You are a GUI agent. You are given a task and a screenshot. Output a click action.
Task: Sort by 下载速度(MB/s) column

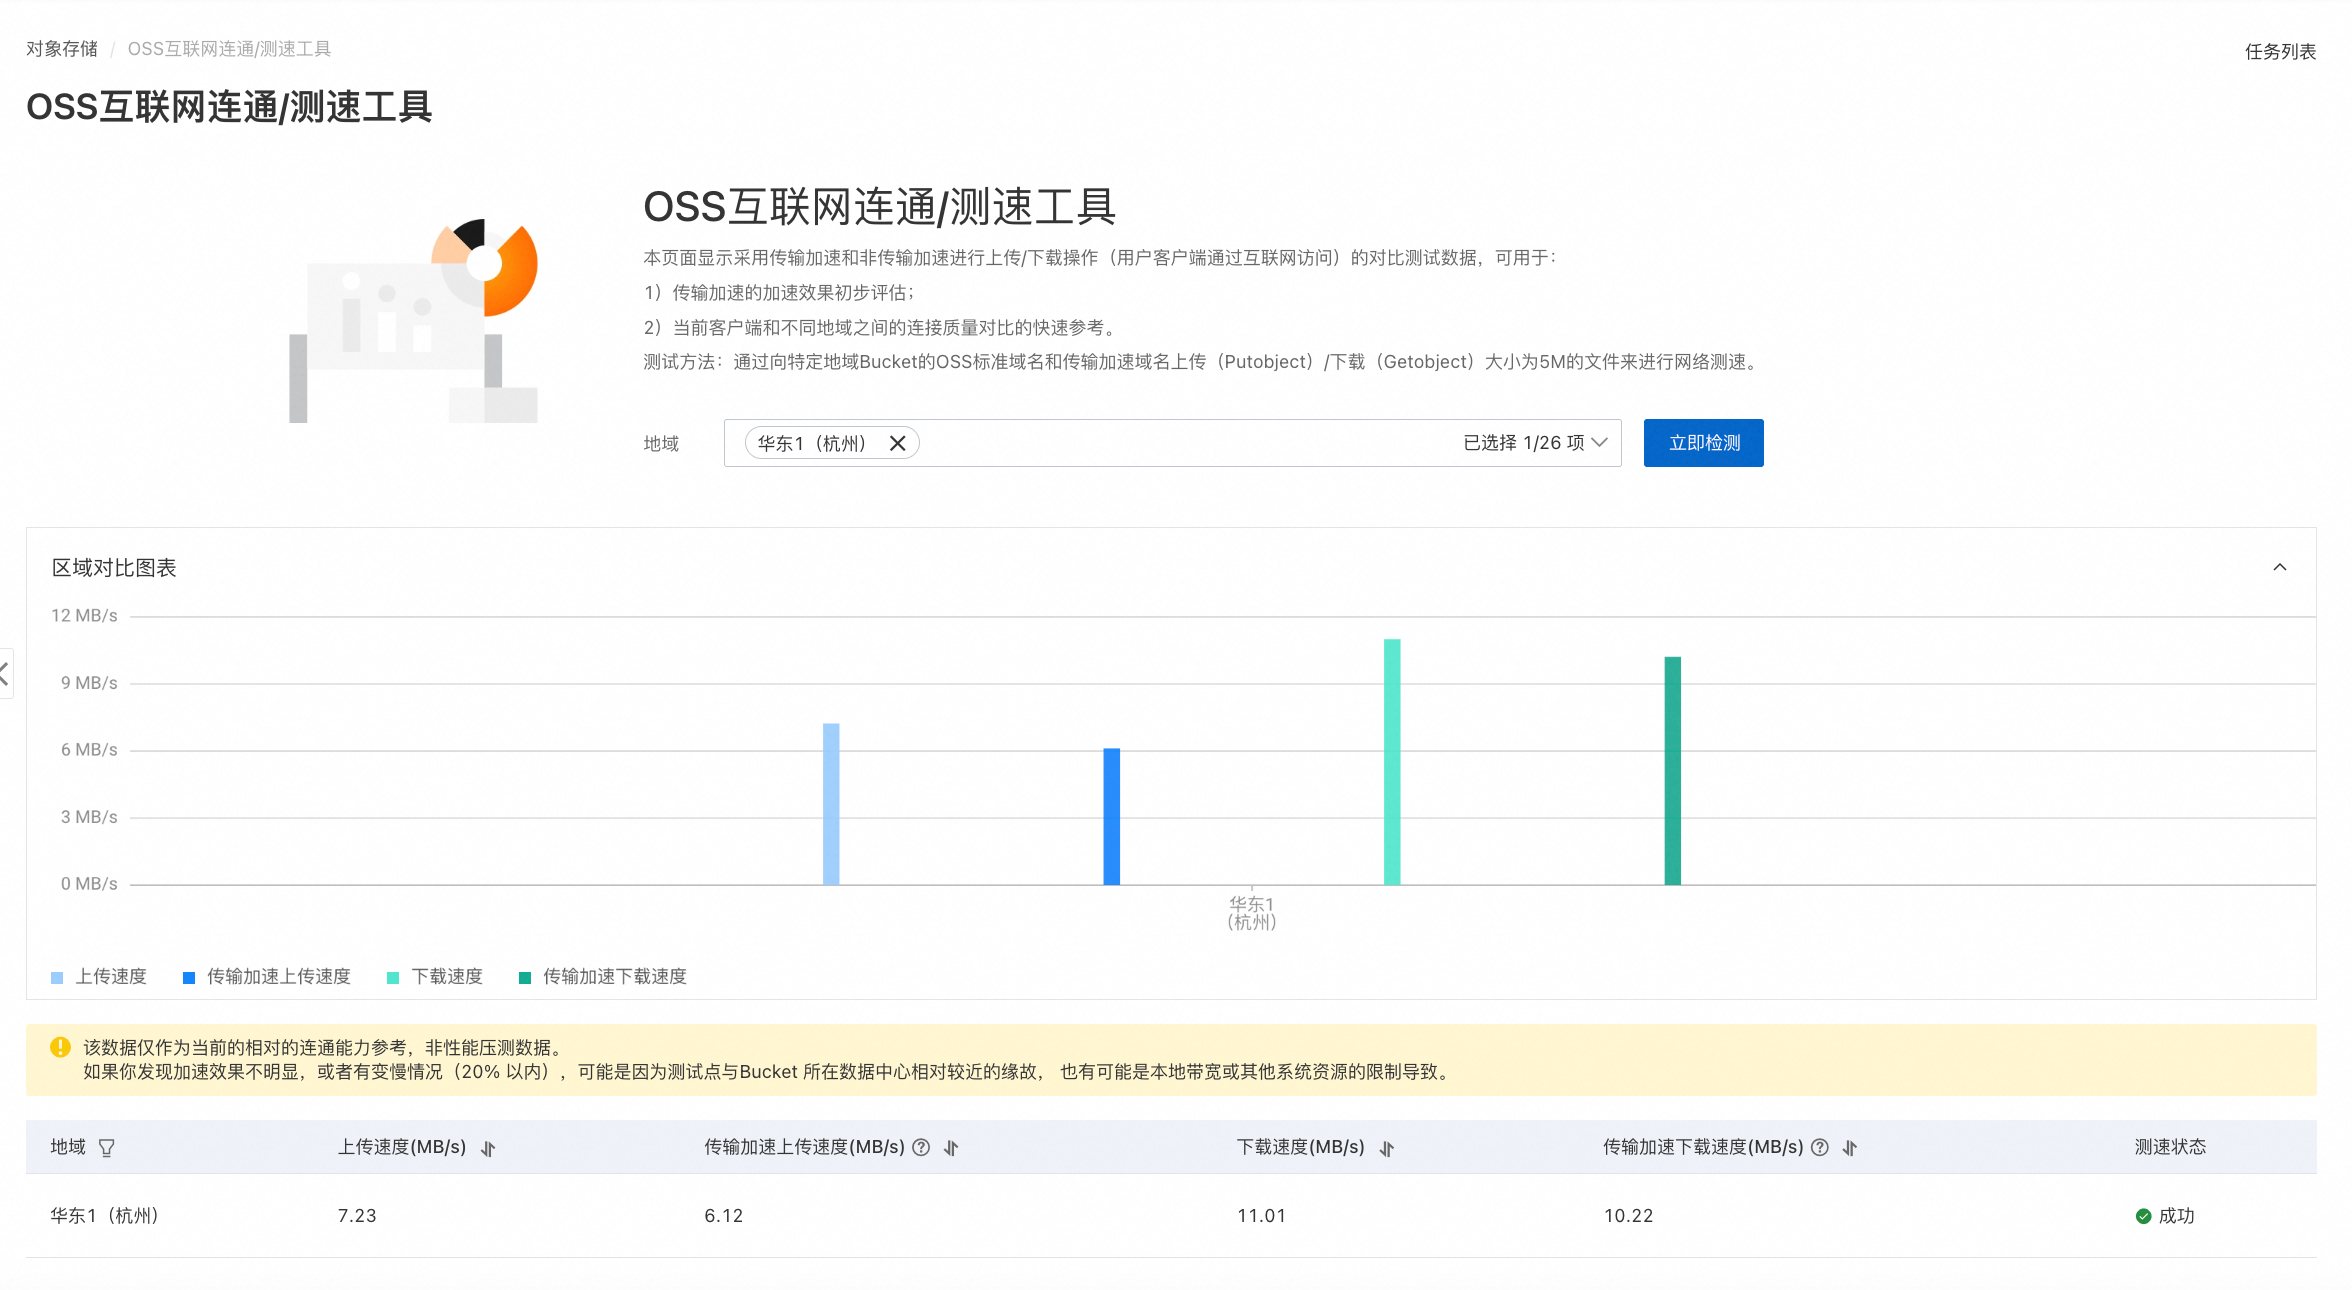click(1386, 1148)
